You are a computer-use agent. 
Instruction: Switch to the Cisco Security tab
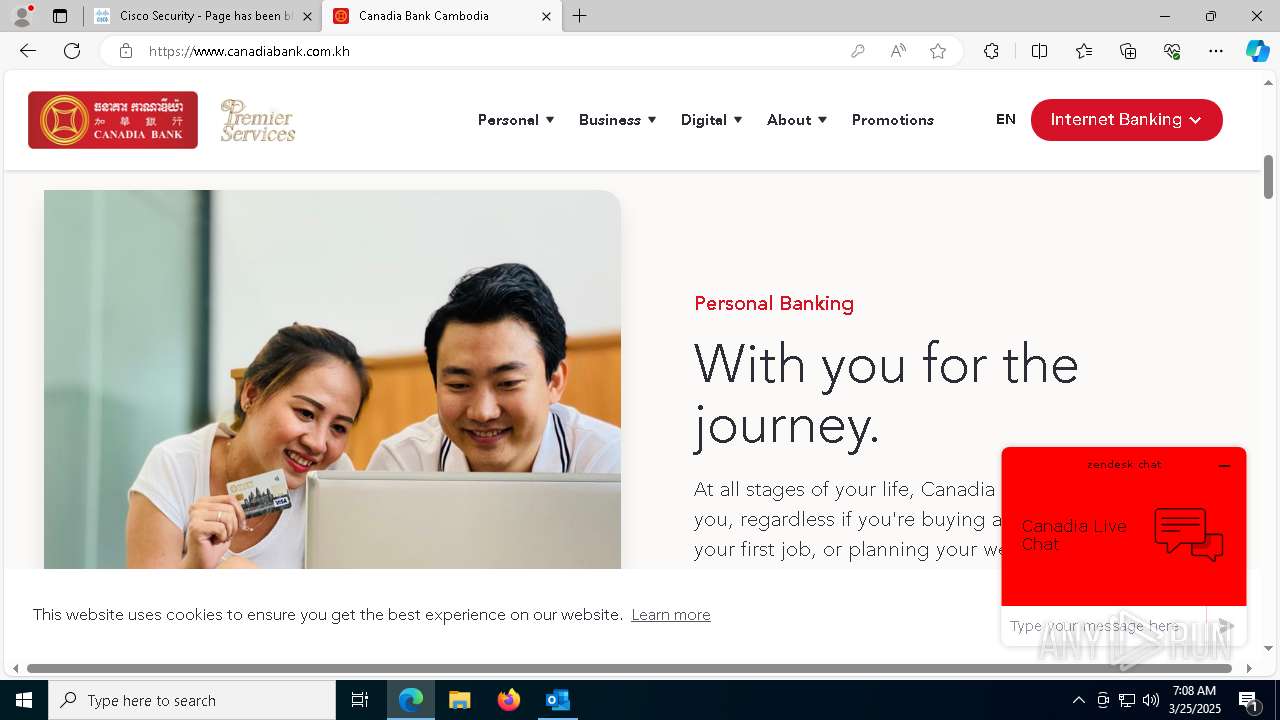click(204, 16)
